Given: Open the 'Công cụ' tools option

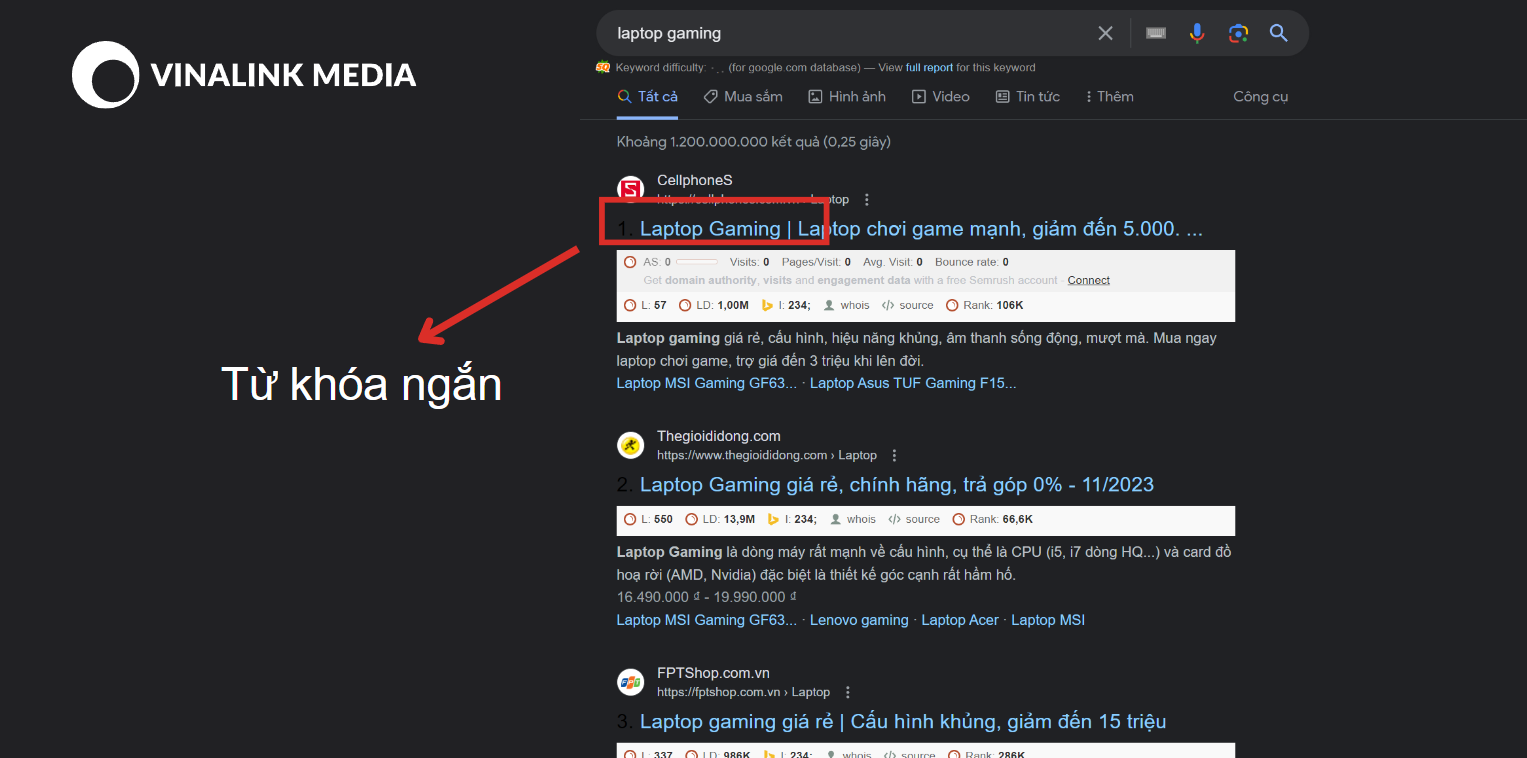Looking at the screenshot, I should pyautogui.click(x=1261, y=96).
